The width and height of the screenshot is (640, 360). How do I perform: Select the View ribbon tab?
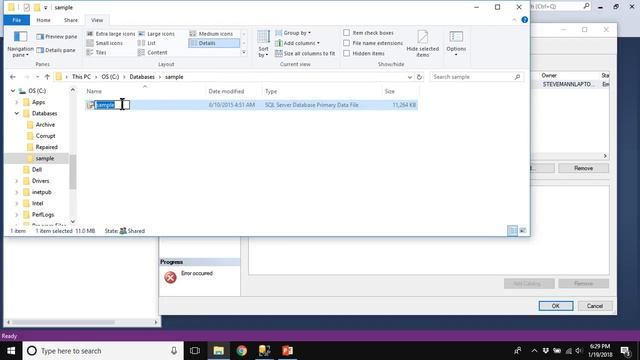click(97, 20)
